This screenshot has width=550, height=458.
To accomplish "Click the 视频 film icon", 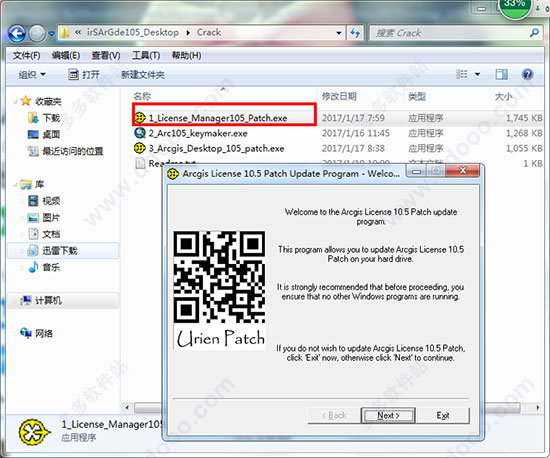I will tap(33, 201).
